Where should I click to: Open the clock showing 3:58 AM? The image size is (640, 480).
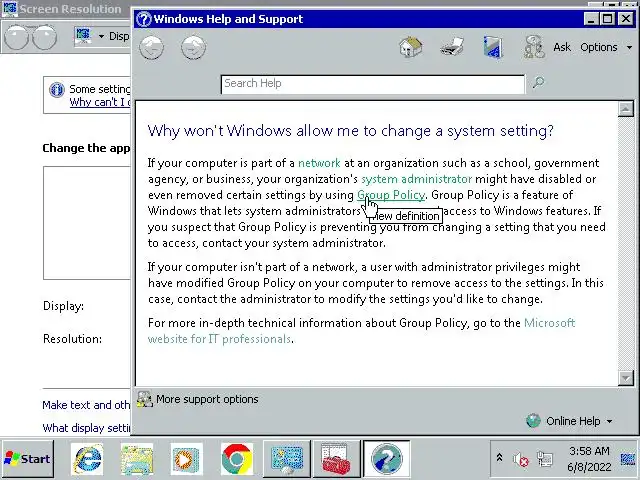(x=589, y=459)
